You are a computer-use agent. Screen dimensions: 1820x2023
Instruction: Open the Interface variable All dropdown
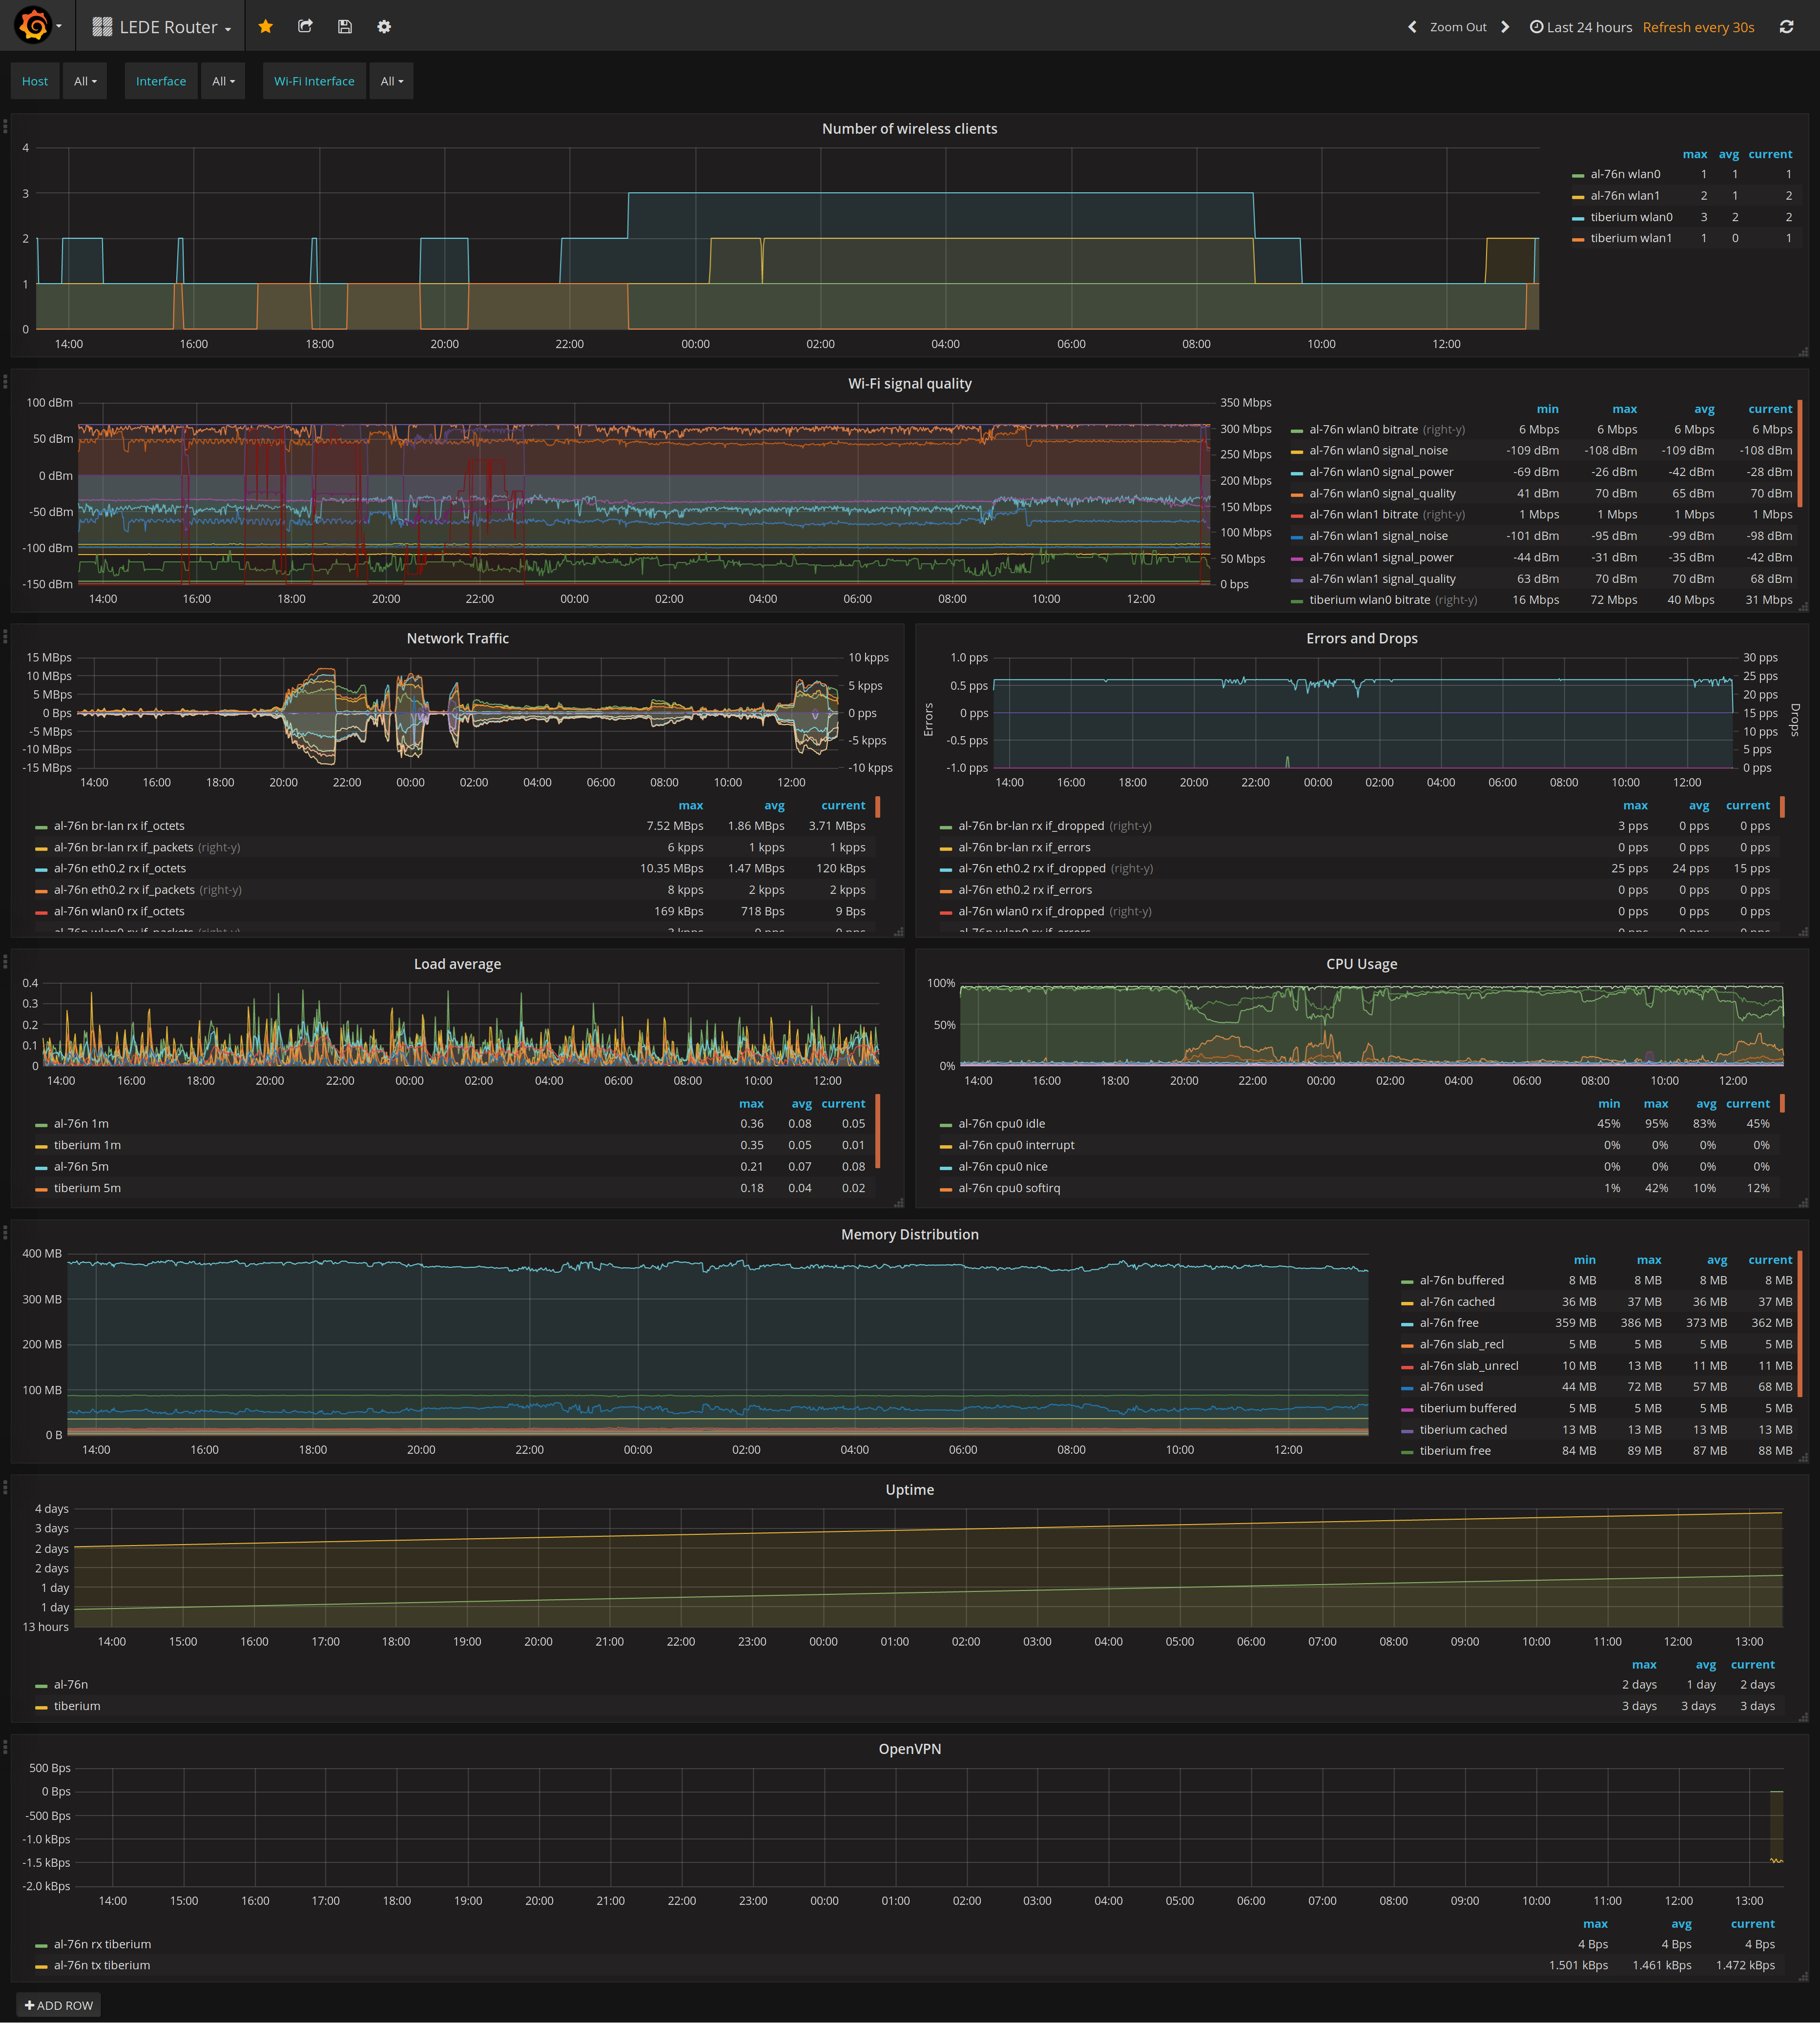223,81
